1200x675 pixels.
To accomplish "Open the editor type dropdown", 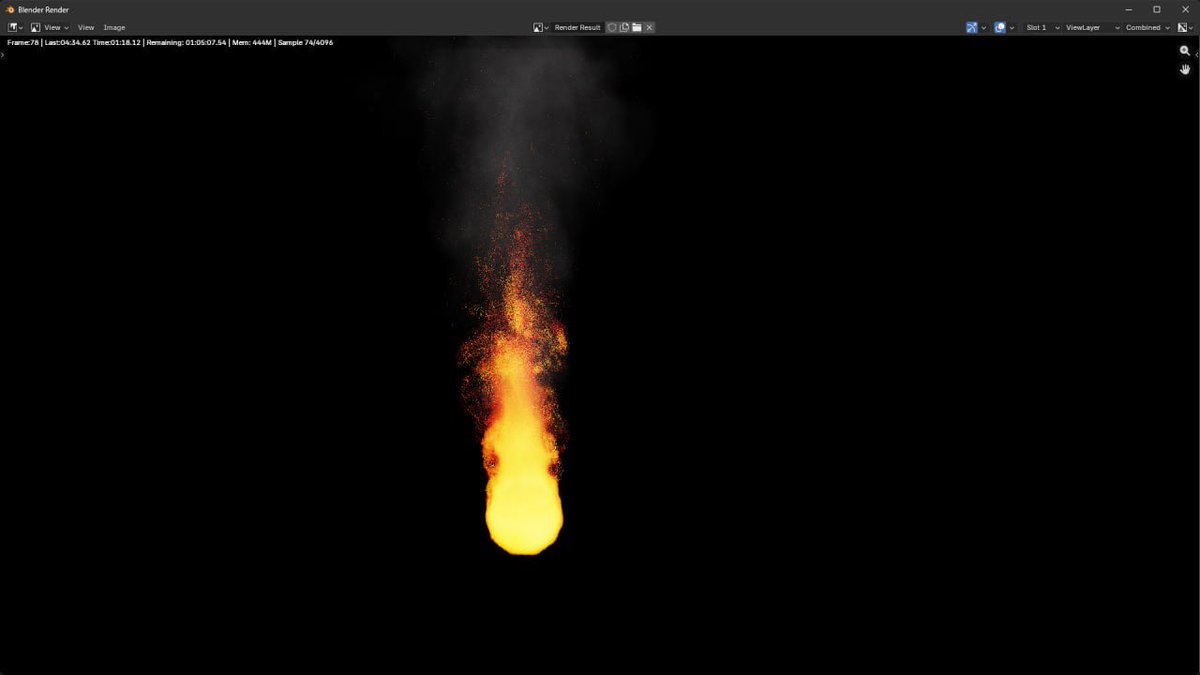I will pyautogui.click(x=15, y=27).
